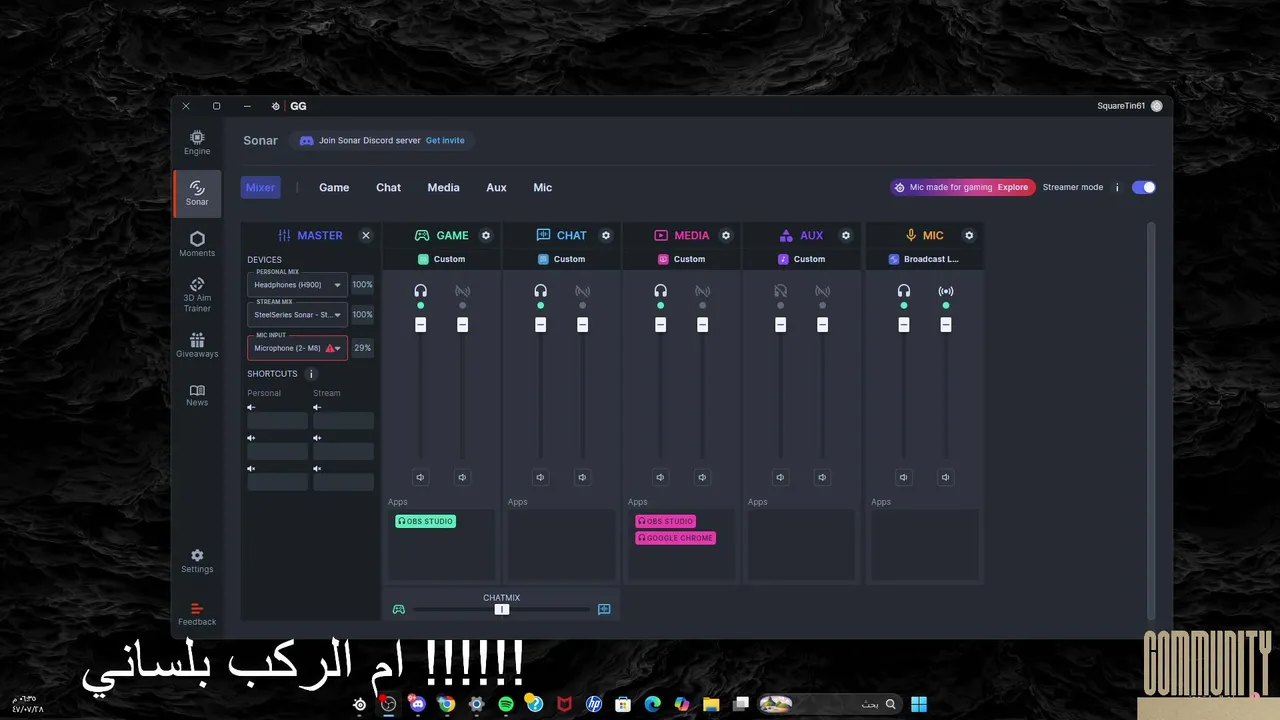
Task: Open the Giveaways section in the sidebar
Action: pyautogui.click(x=197, y=345)
